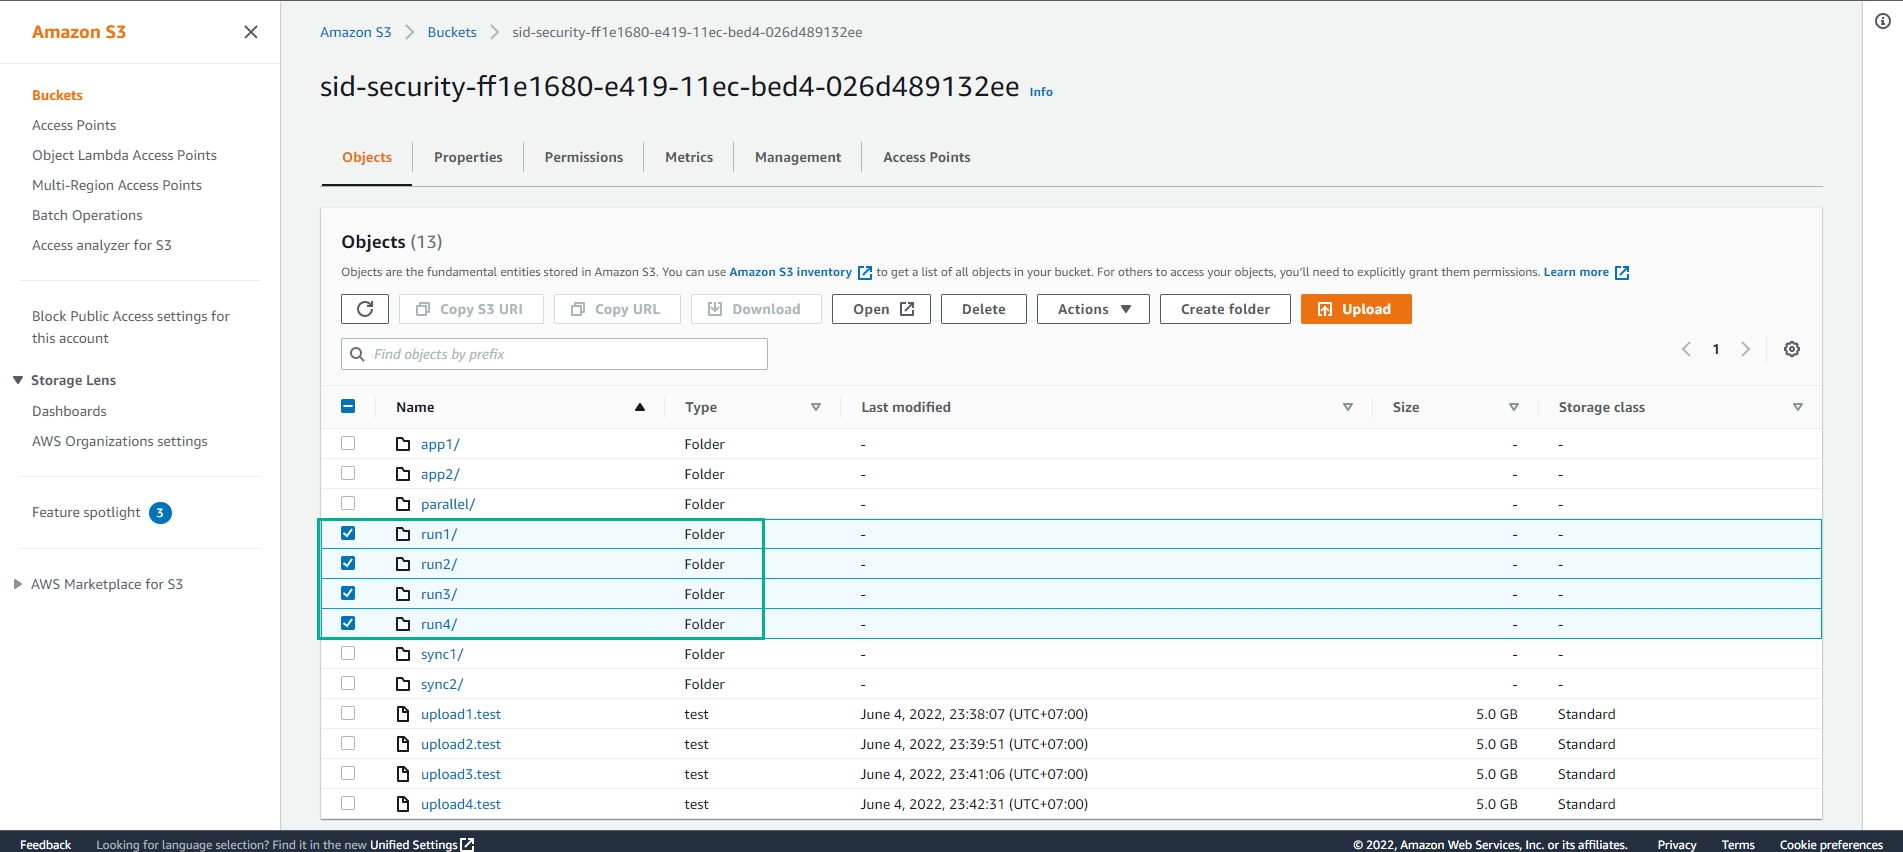The image size is (1903, 852).
Task: Open the Amazon S3 breadcrumb link
Action: [x=356, y=32]
